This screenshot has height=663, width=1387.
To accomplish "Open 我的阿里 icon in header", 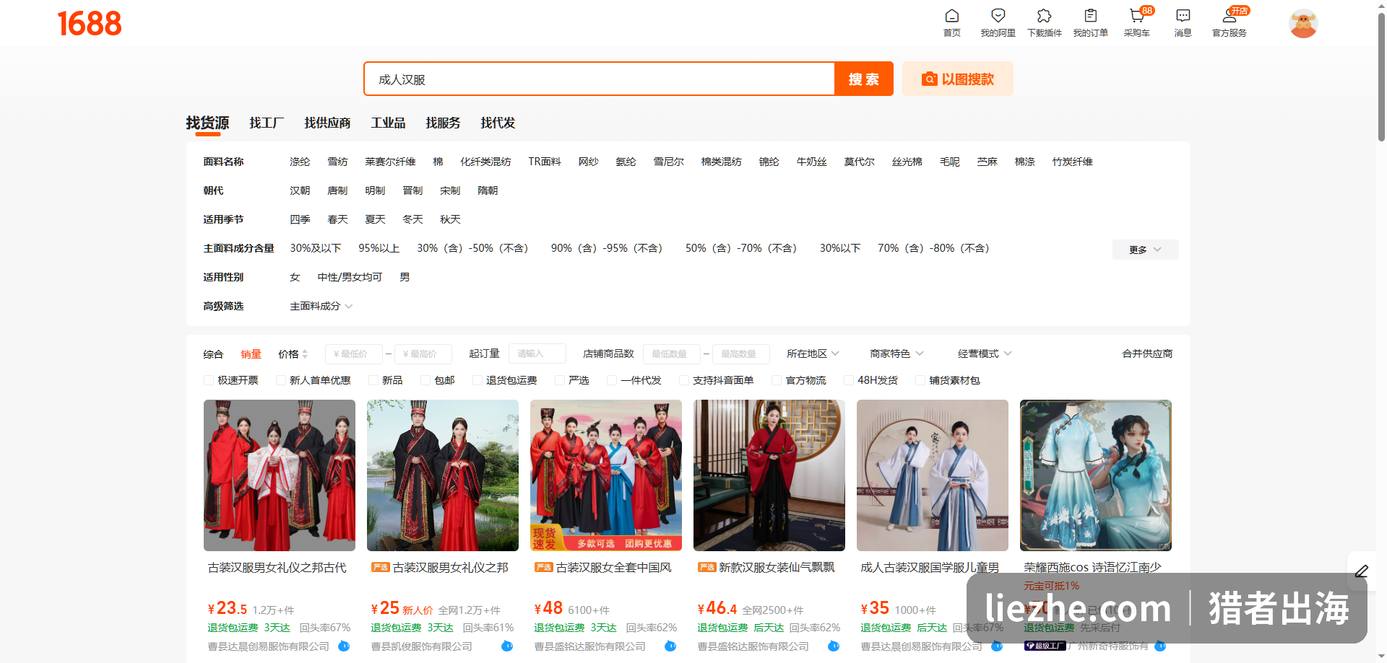I will pyautogui.click(x=998, y=16).
